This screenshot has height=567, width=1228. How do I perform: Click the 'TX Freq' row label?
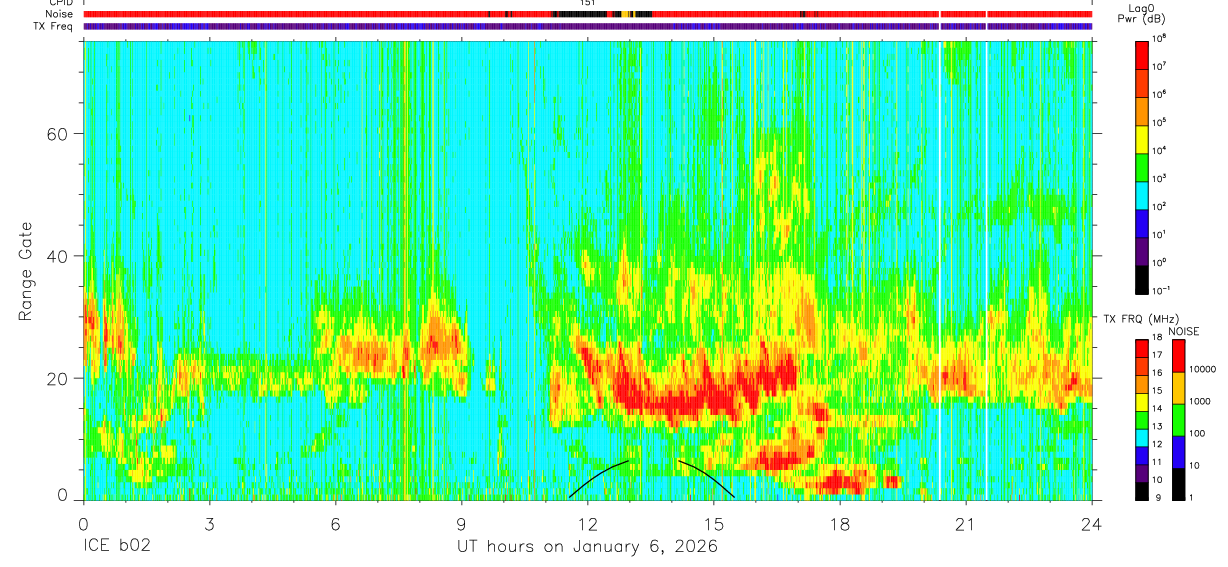pyautogui.click(x=53, y=26)
